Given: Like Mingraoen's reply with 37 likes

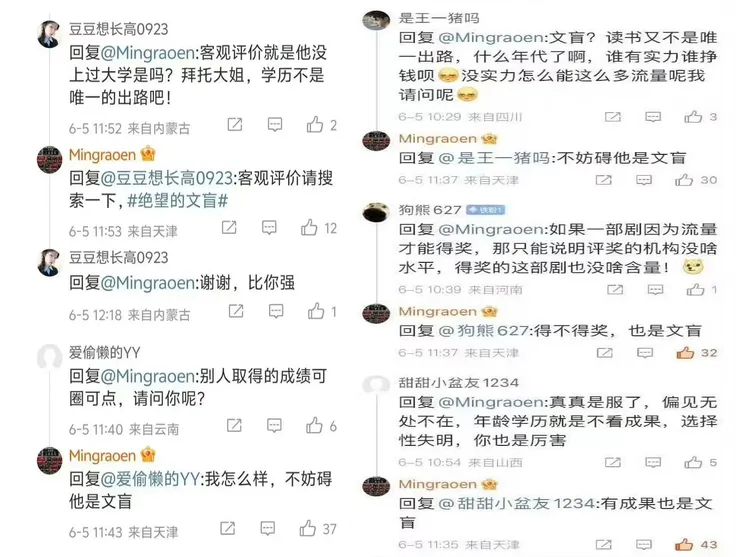Looking at the screenshot, I should point(308,528).
